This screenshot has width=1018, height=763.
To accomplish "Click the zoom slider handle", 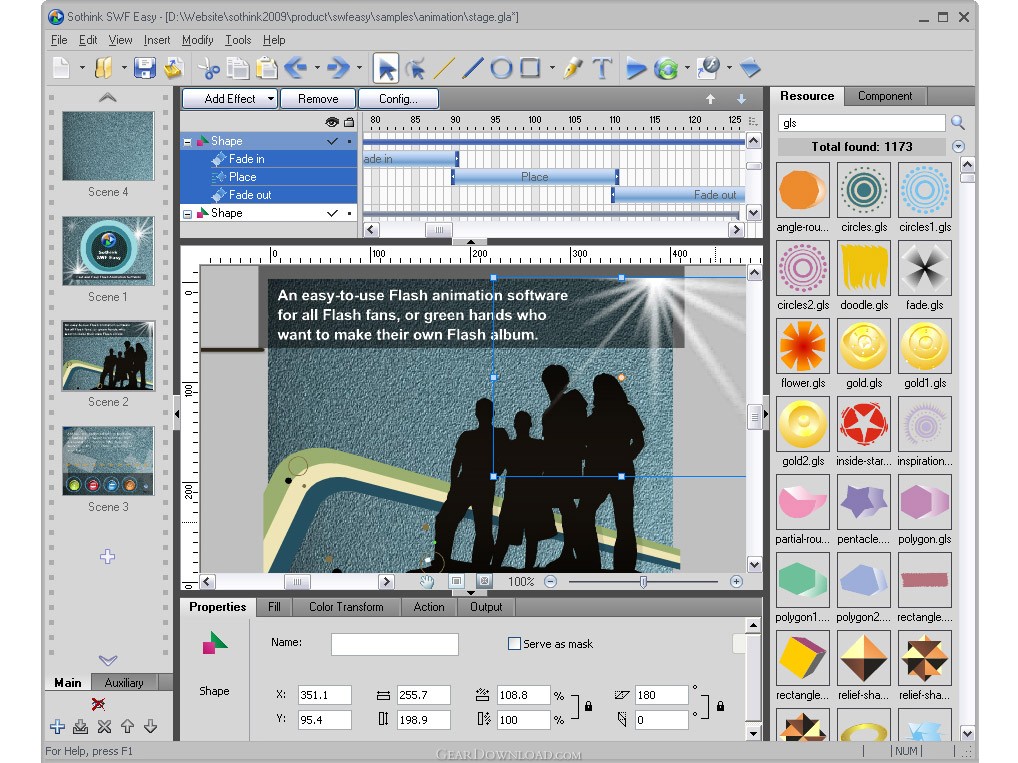I will [x=643, y=581].
